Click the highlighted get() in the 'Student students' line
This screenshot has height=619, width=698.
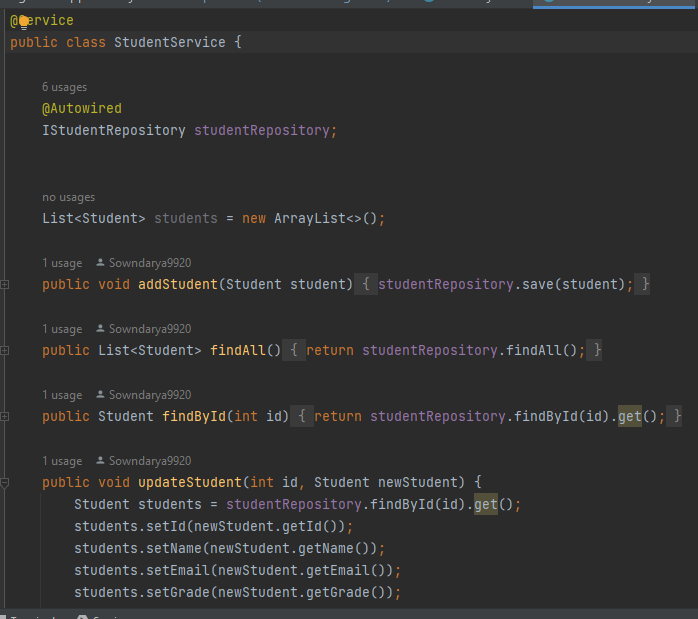[486, 505]
